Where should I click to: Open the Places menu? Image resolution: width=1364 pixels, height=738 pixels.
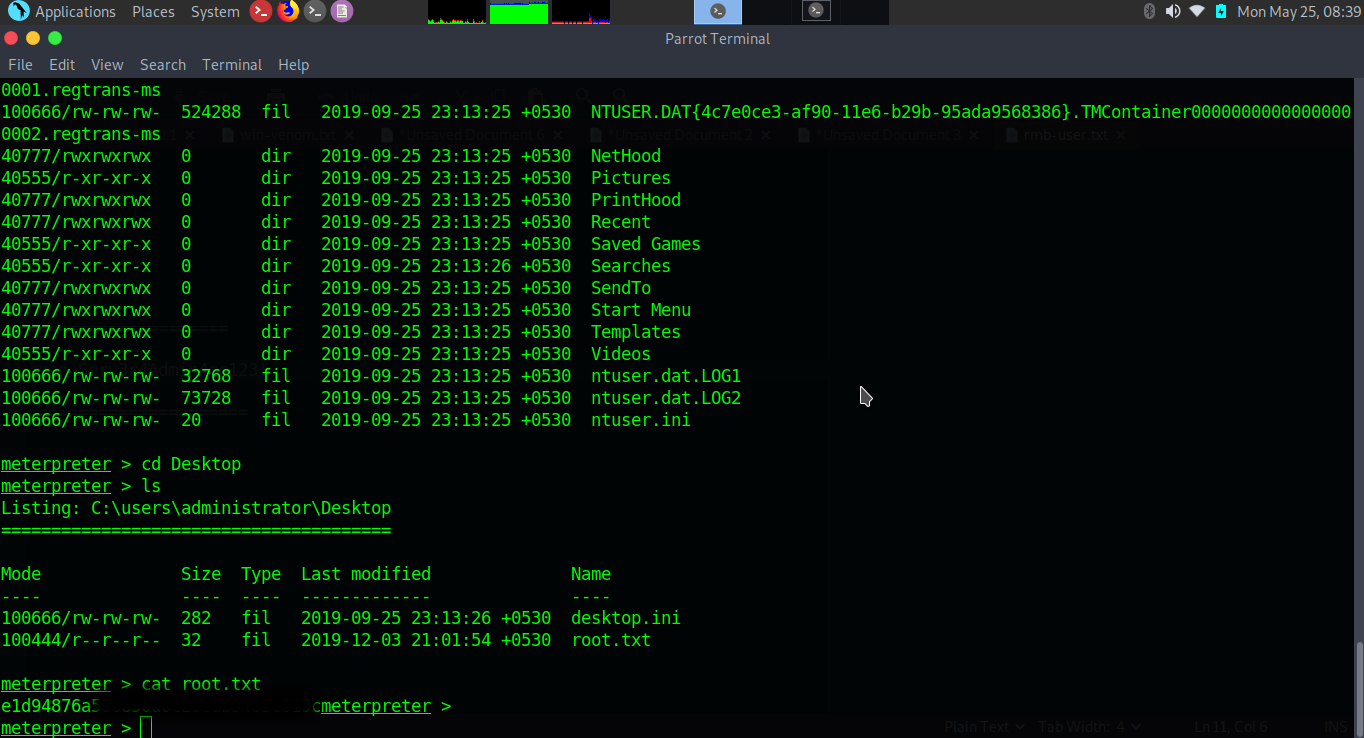[x=152, y=12]
